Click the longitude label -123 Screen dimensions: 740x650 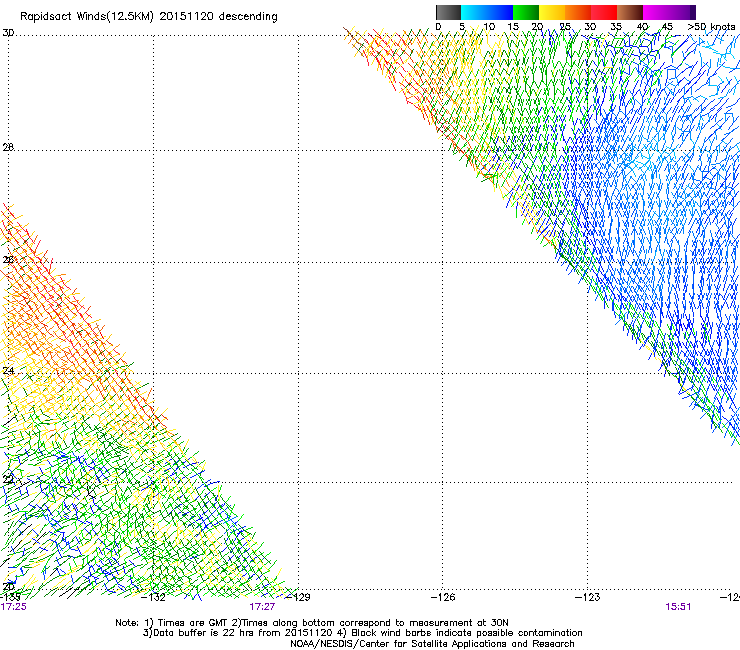(588, 597)
